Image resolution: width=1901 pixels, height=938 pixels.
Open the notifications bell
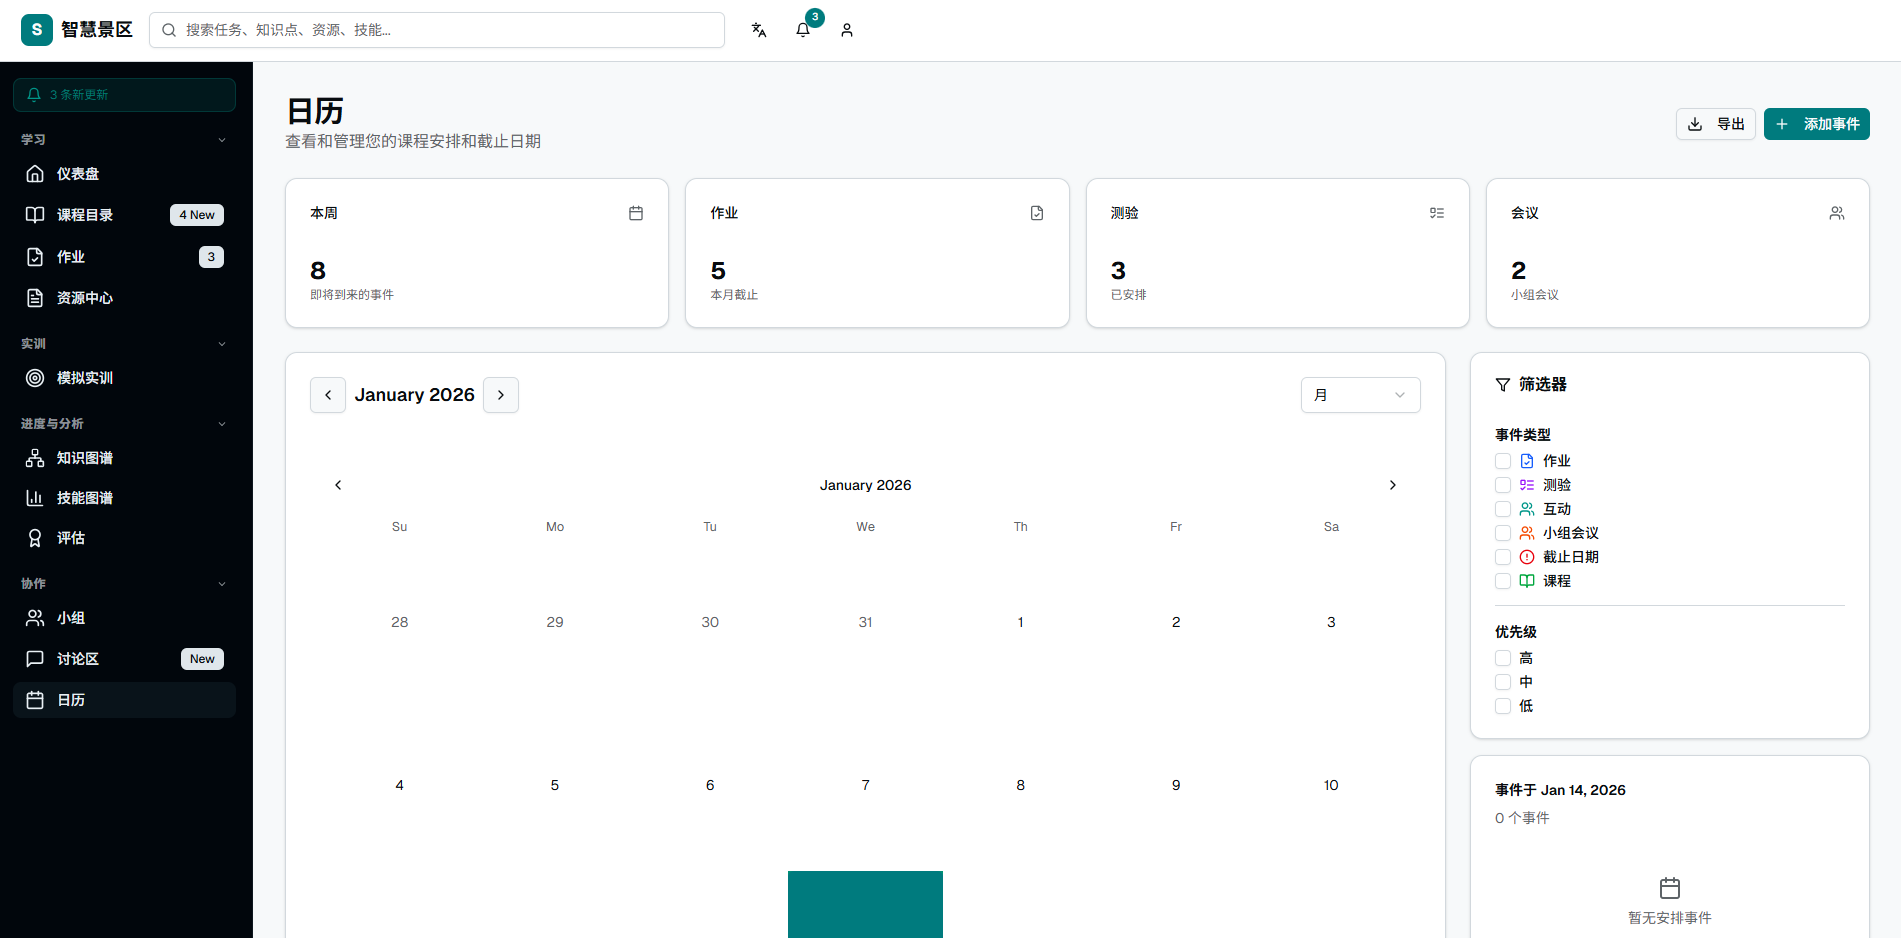(x=803, y=30)
